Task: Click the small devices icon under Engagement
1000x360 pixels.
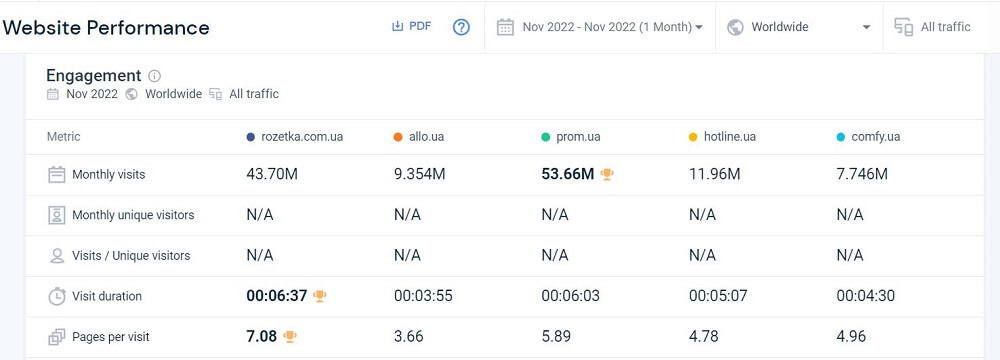Action: pyautogui.click(x=216, y=94)
